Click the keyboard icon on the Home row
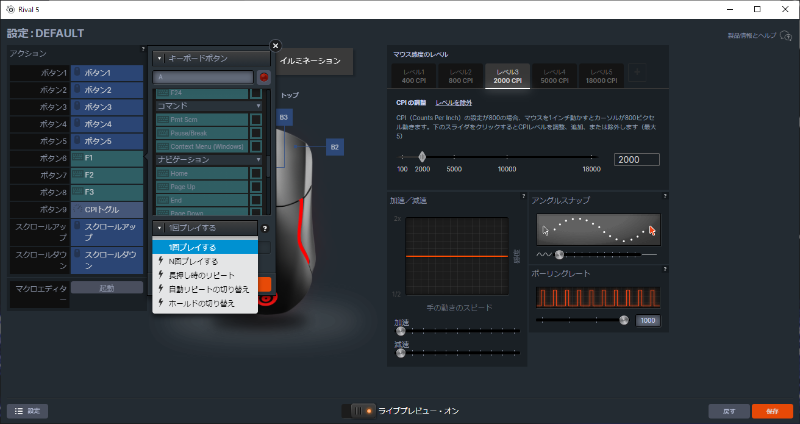The image size is (800, 424). point(163,173)
